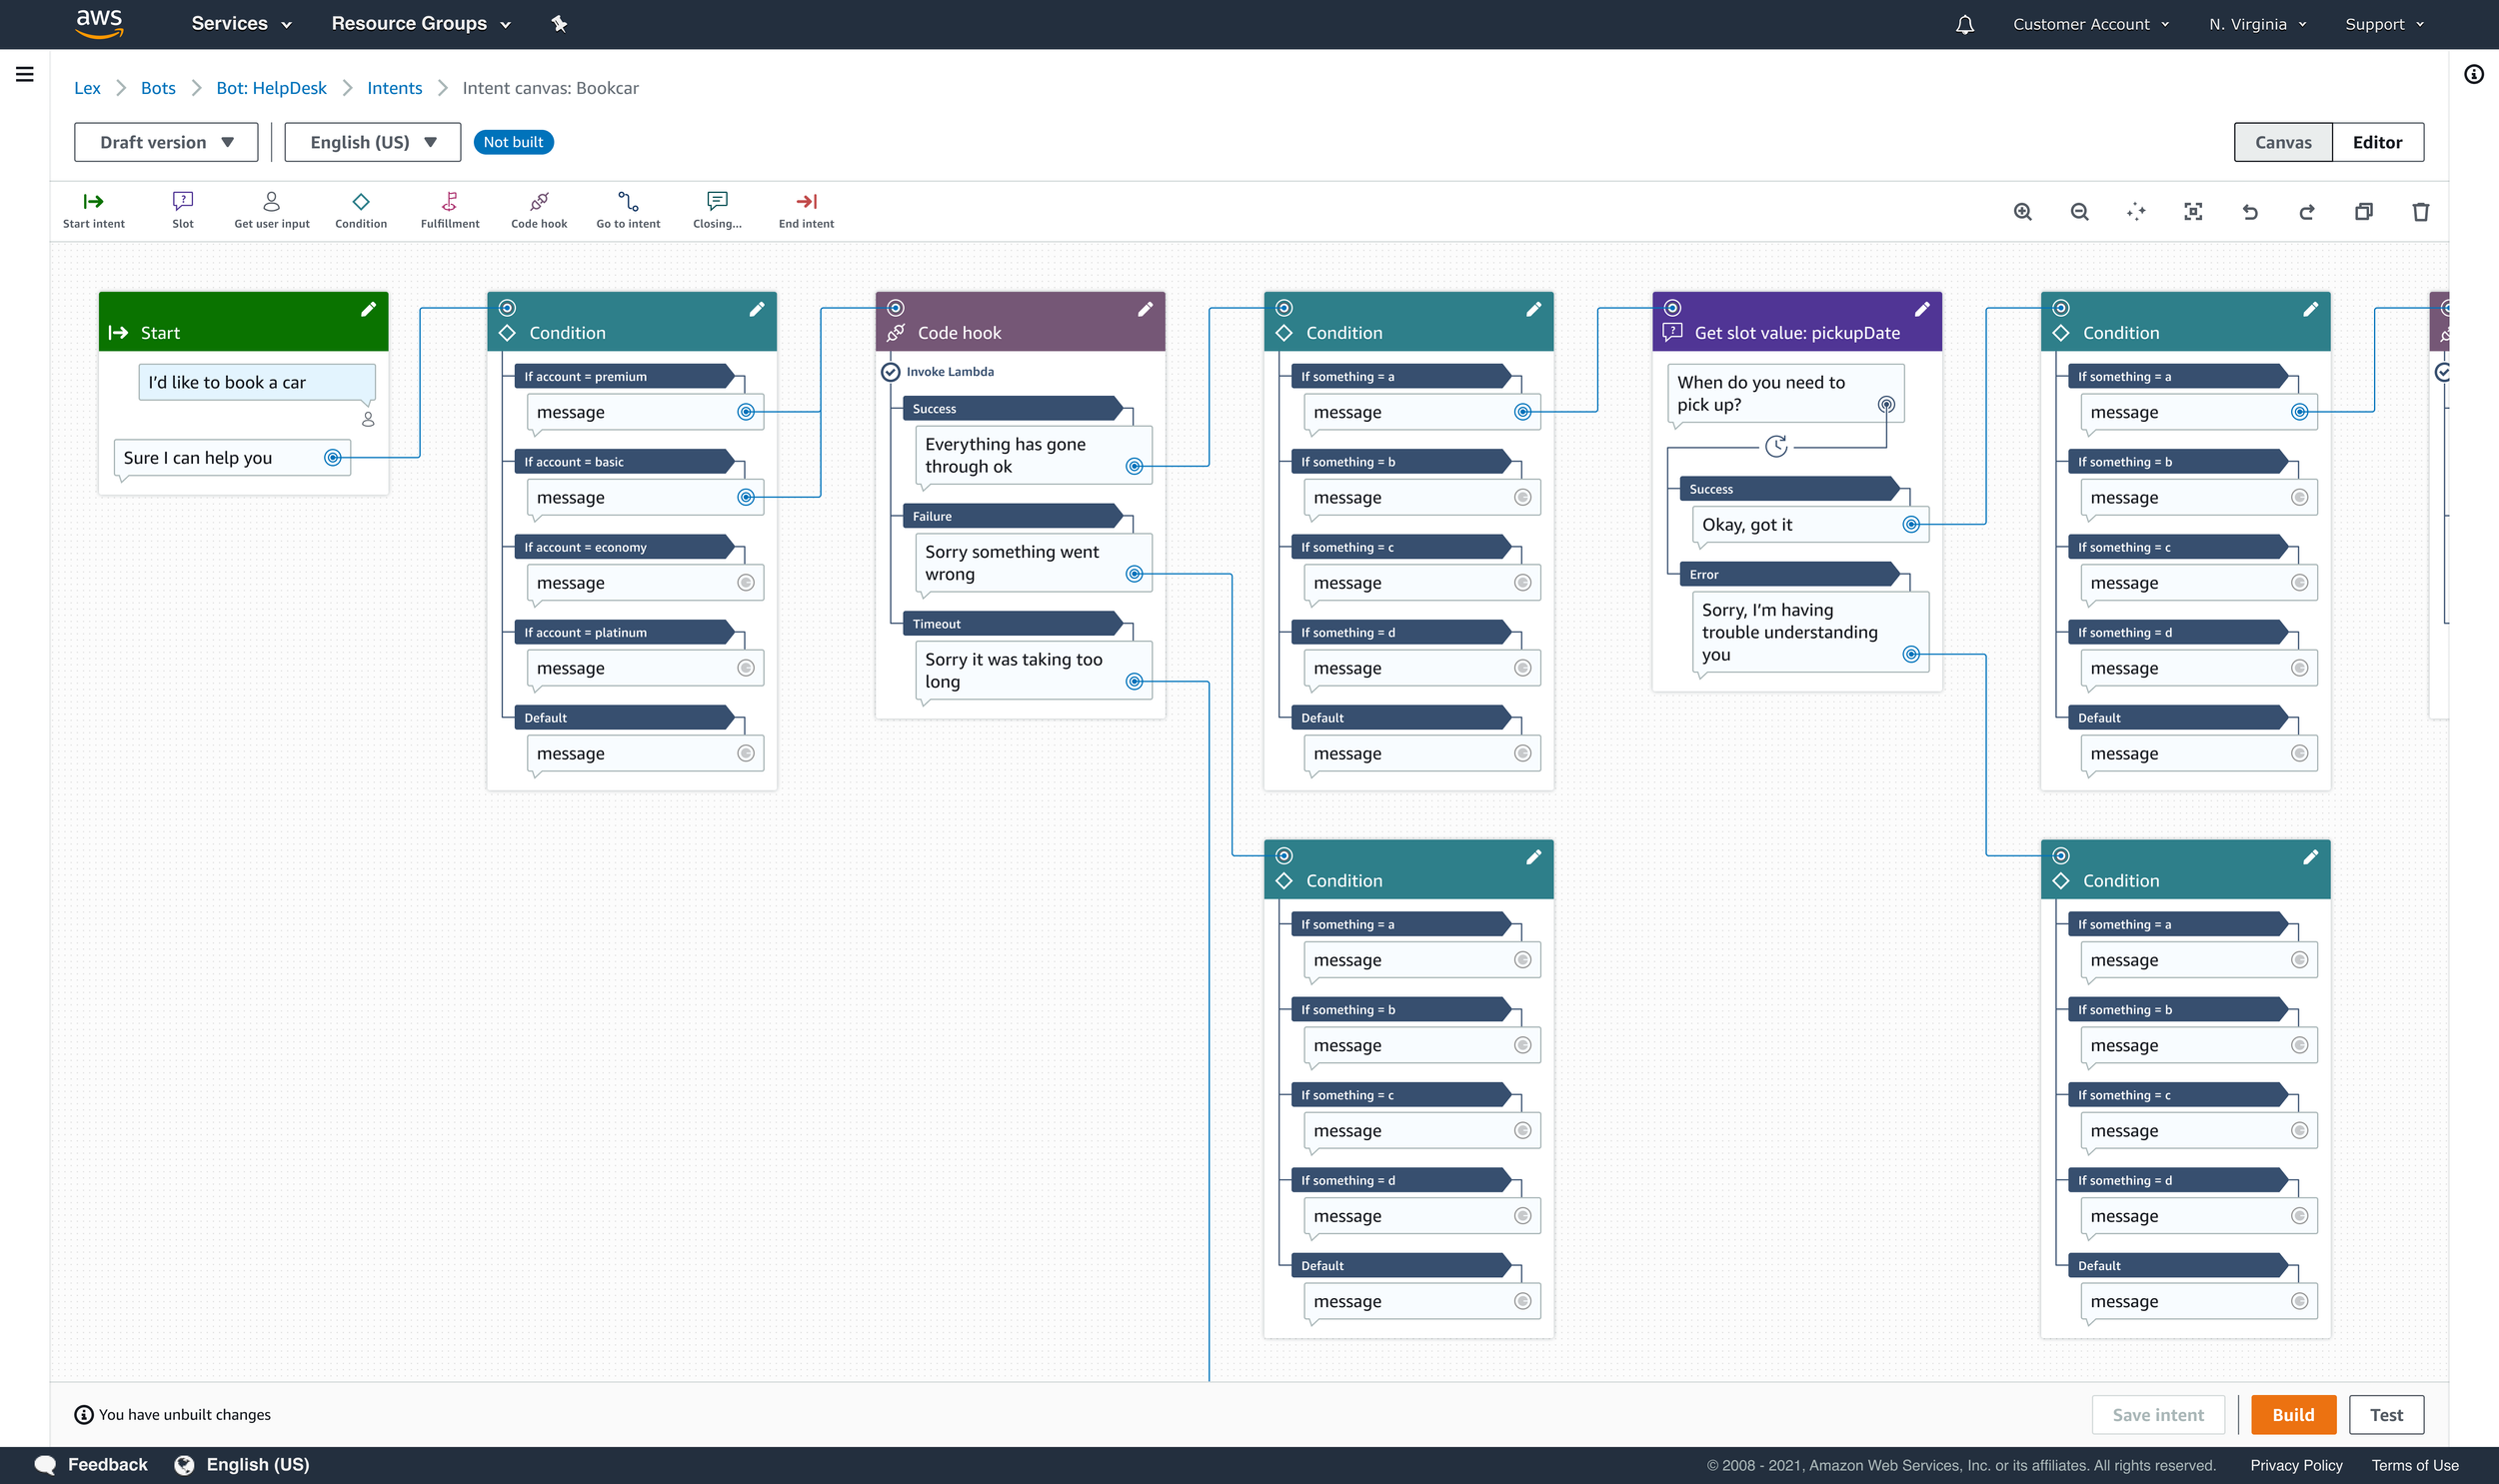Viewport: 2499px width, 1484px height.
Task: Toggle the Invoke Lambda checkmark in Code hook
Action: (x=890, y=372)
